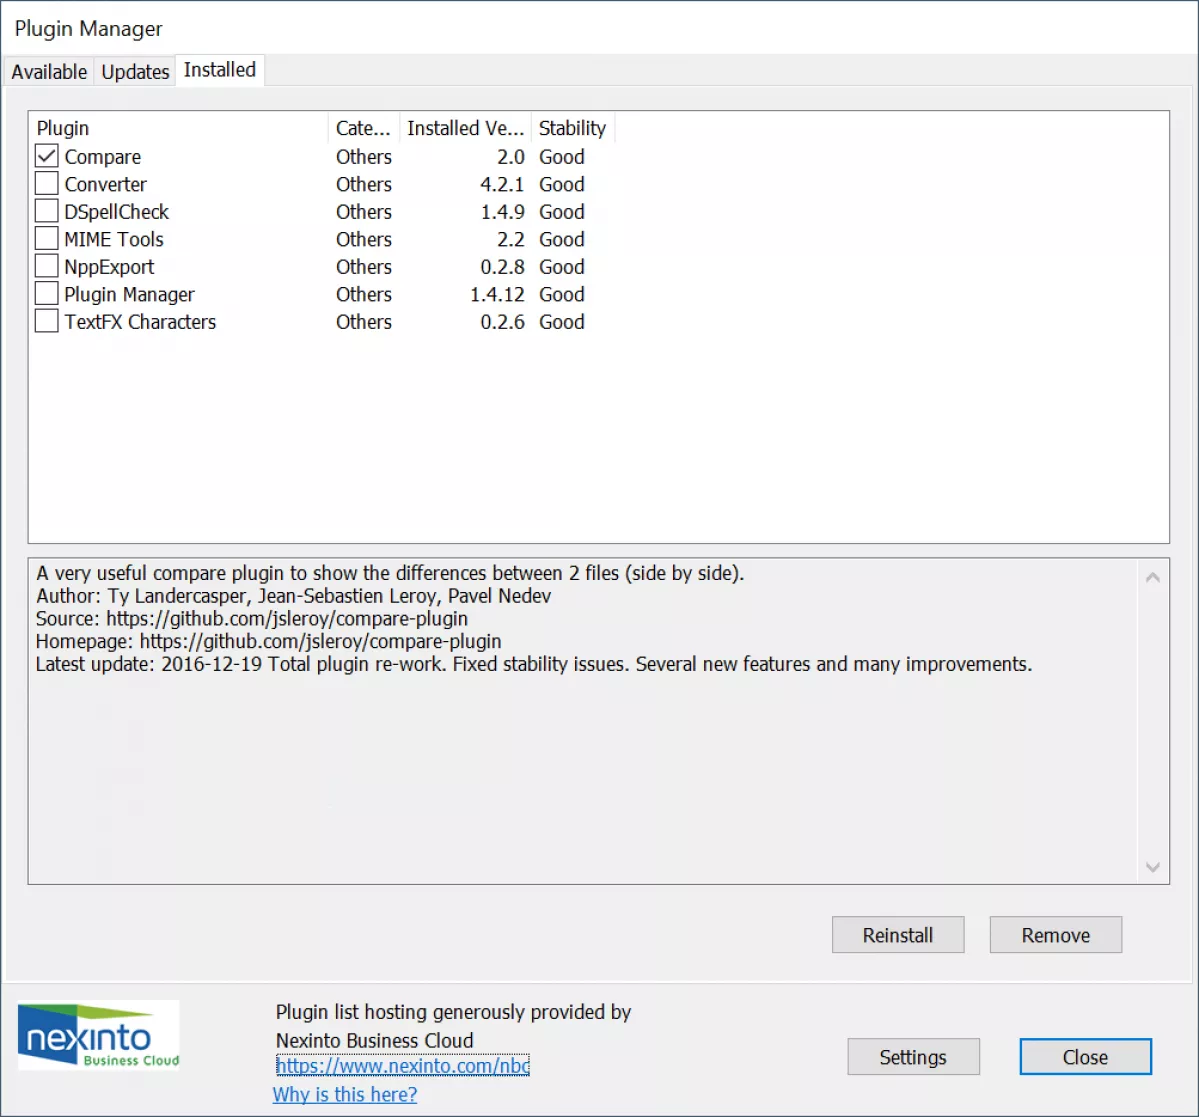
Task: Click version 4.2.1 of Converter
Action: [x=502, y=184]
